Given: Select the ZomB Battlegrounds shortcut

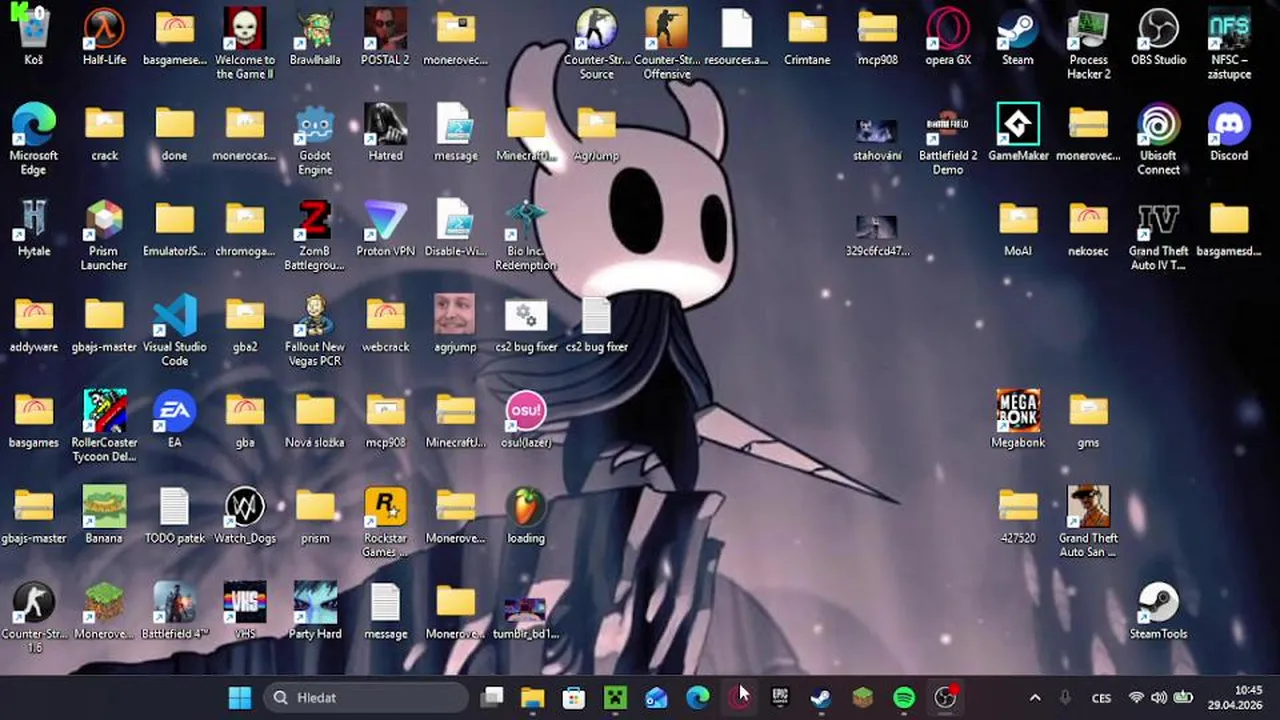Looking at the screenshot, I should point(315,235).
